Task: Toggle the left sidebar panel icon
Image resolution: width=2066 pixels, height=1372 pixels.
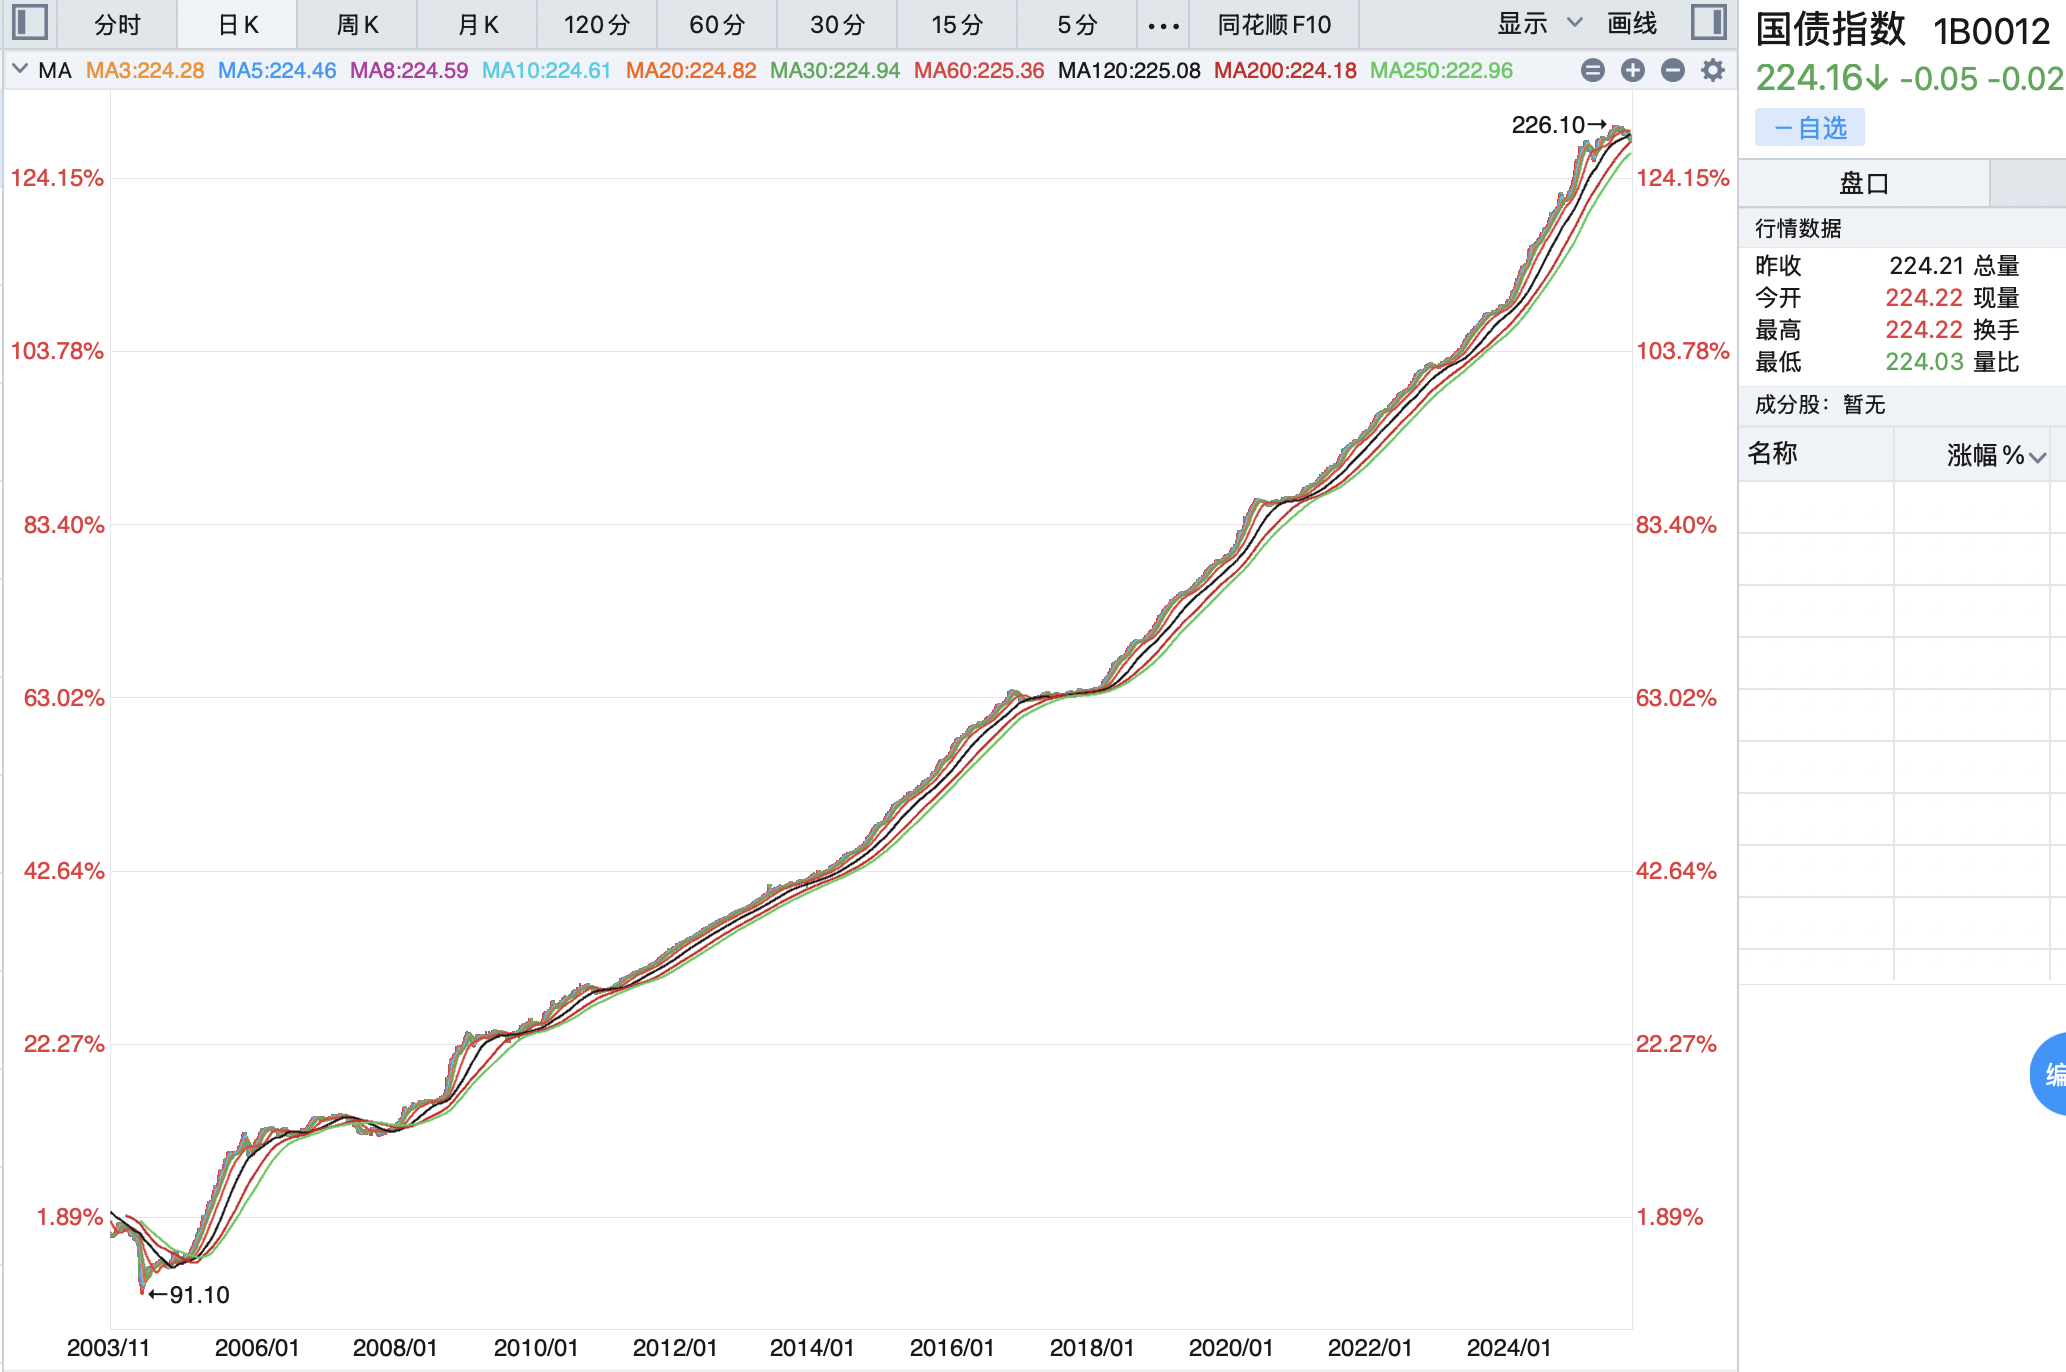Action: click(x=30, y=22)
